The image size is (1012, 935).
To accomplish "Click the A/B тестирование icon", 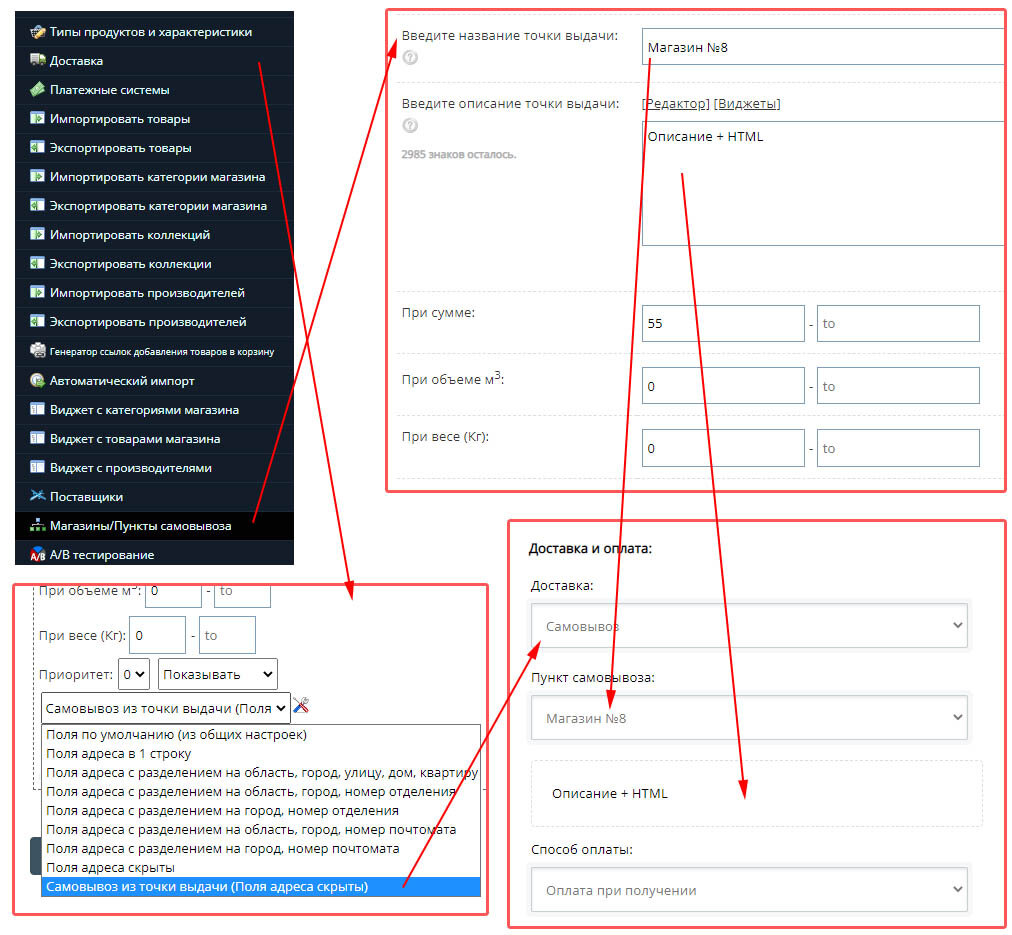I will 37,554.
